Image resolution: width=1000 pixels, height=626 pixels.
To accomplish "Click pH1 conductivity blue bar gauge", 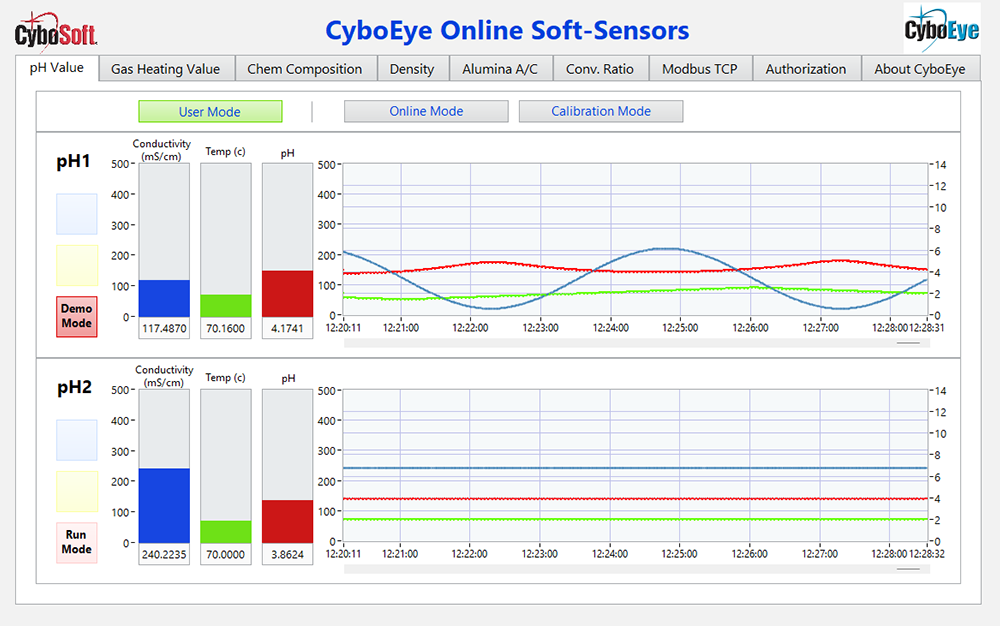I will click(164, 240).
